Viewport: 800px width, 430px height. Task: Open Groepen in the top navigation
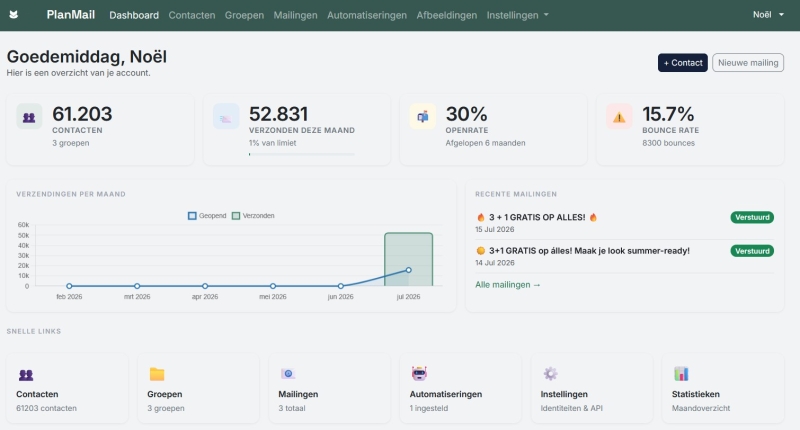click(x=244, y=15)
